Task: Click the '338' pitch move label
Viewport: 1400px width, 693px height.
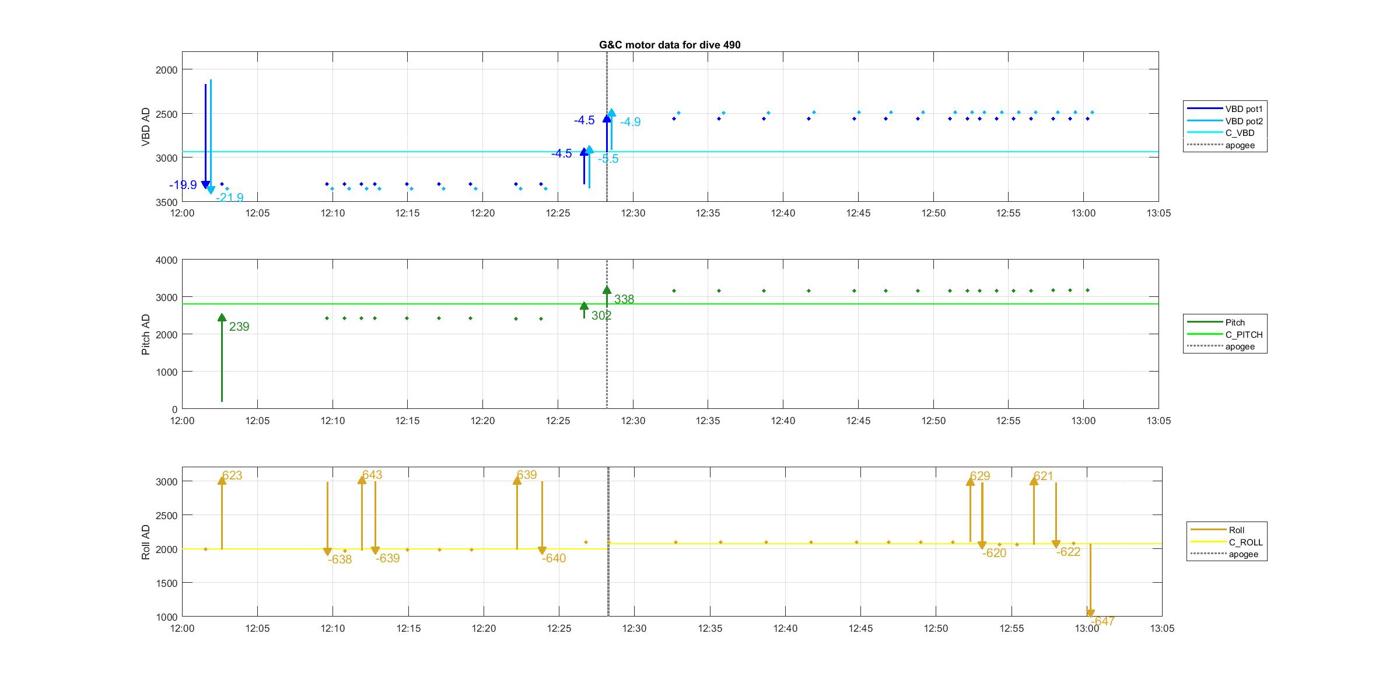Action: click(x=624, y=299)
